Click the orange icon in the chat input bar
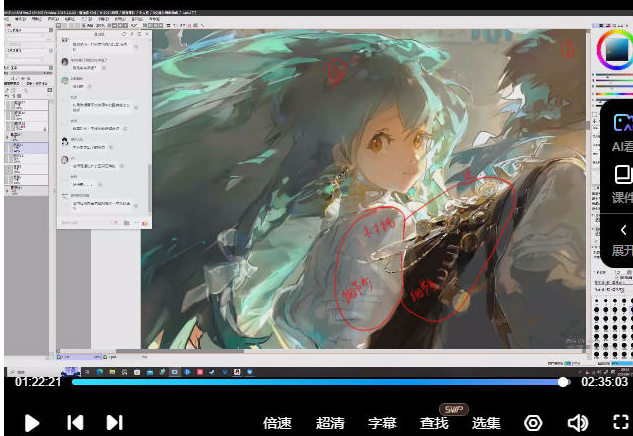The height and width of the screenshot is (436, 633). (145, 223)
